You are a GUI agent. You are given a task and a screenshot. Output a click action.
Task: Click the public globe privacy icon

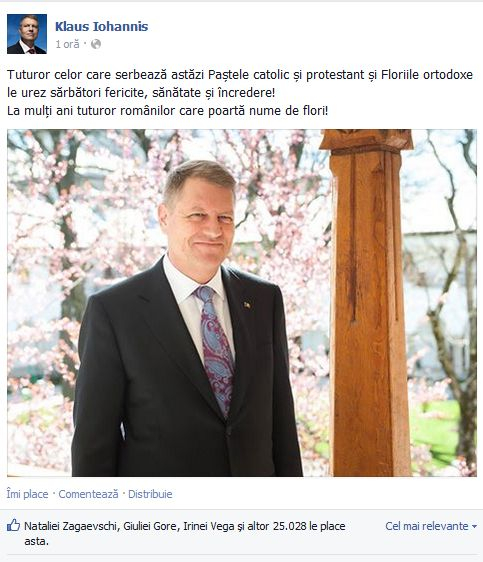click(96, 44)
